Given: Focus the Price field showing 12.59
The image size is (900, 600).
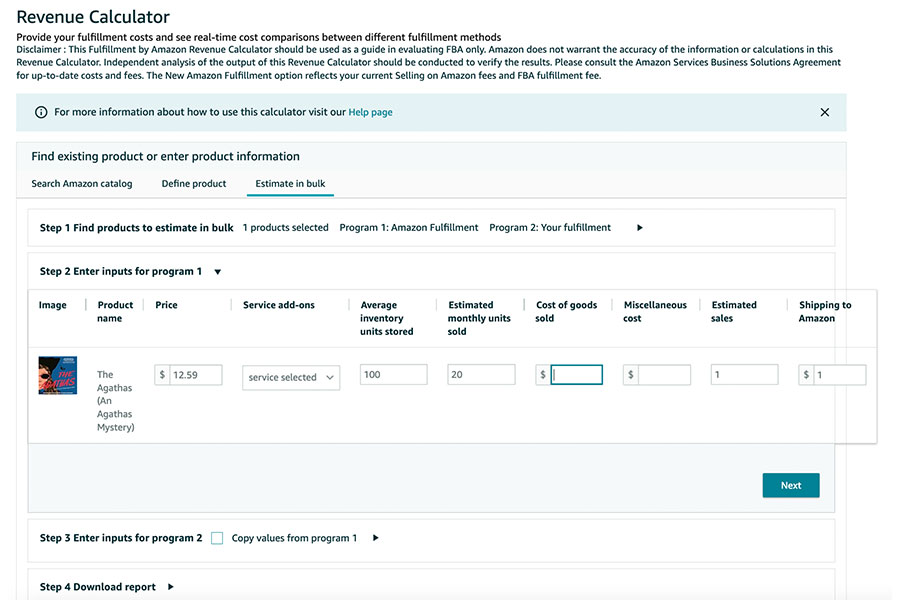Looking at the screenshot, I should (195, 375).
